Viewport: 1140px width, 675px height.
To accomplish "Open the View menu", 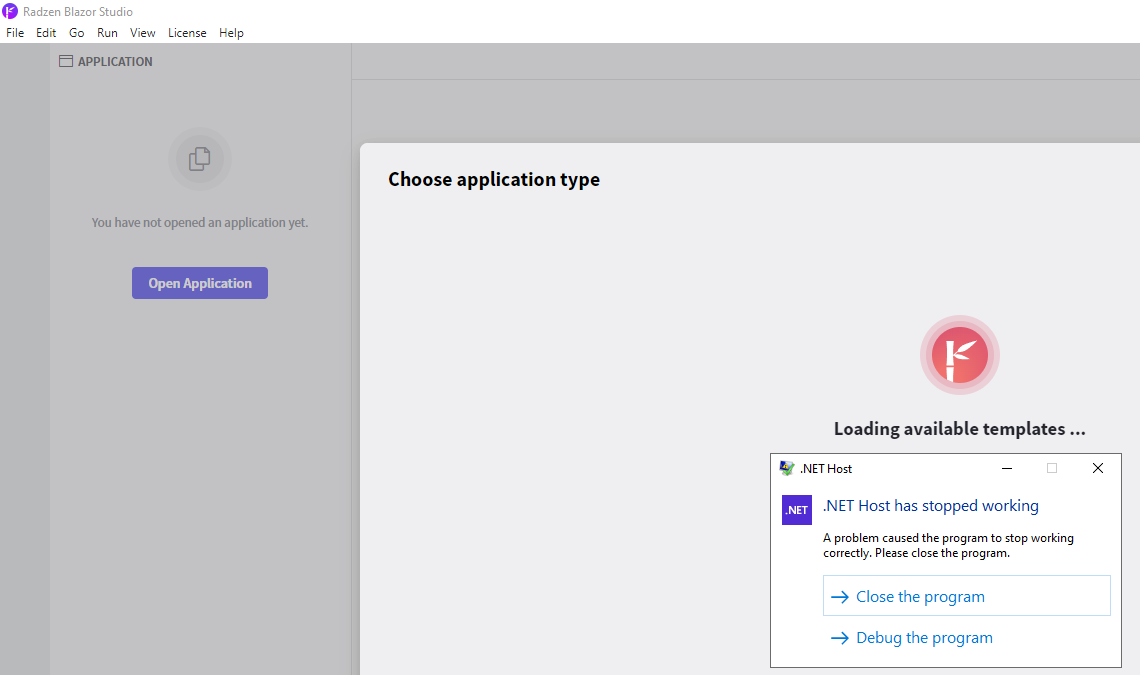I will pos(142,33).
